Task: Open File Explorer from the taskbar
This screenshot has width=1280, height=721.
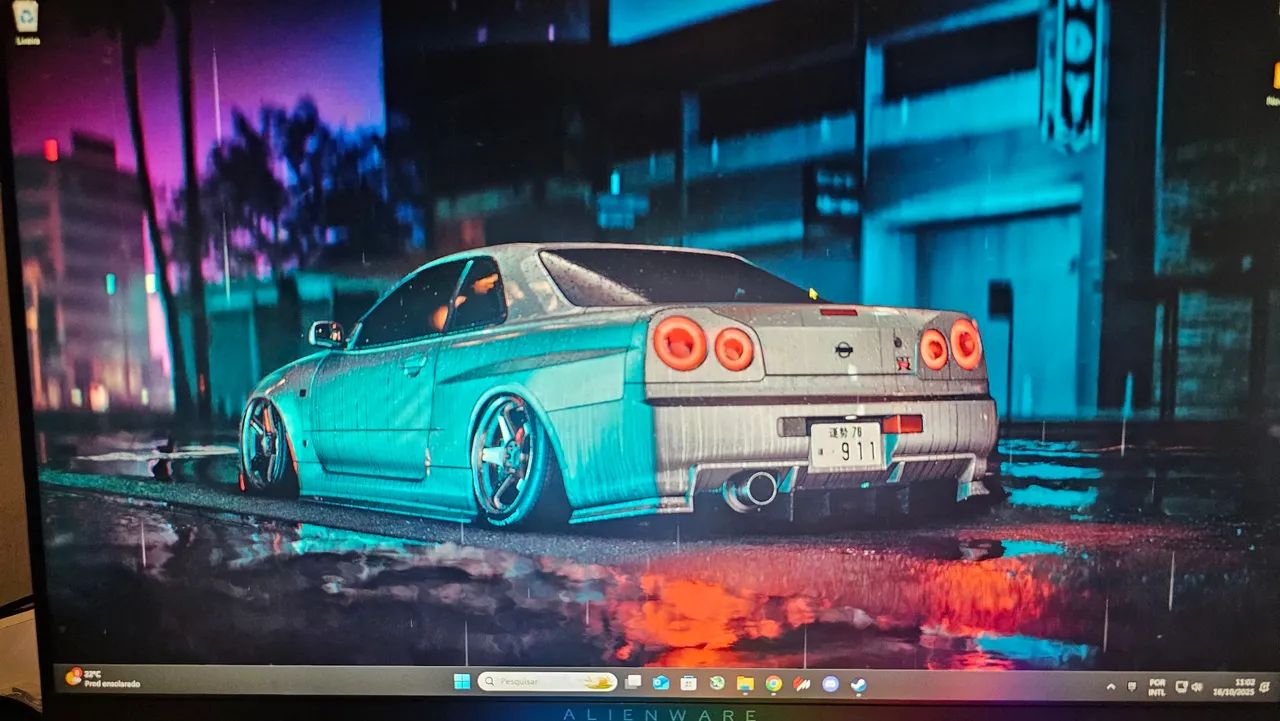Action: click(x=745, y=684)
